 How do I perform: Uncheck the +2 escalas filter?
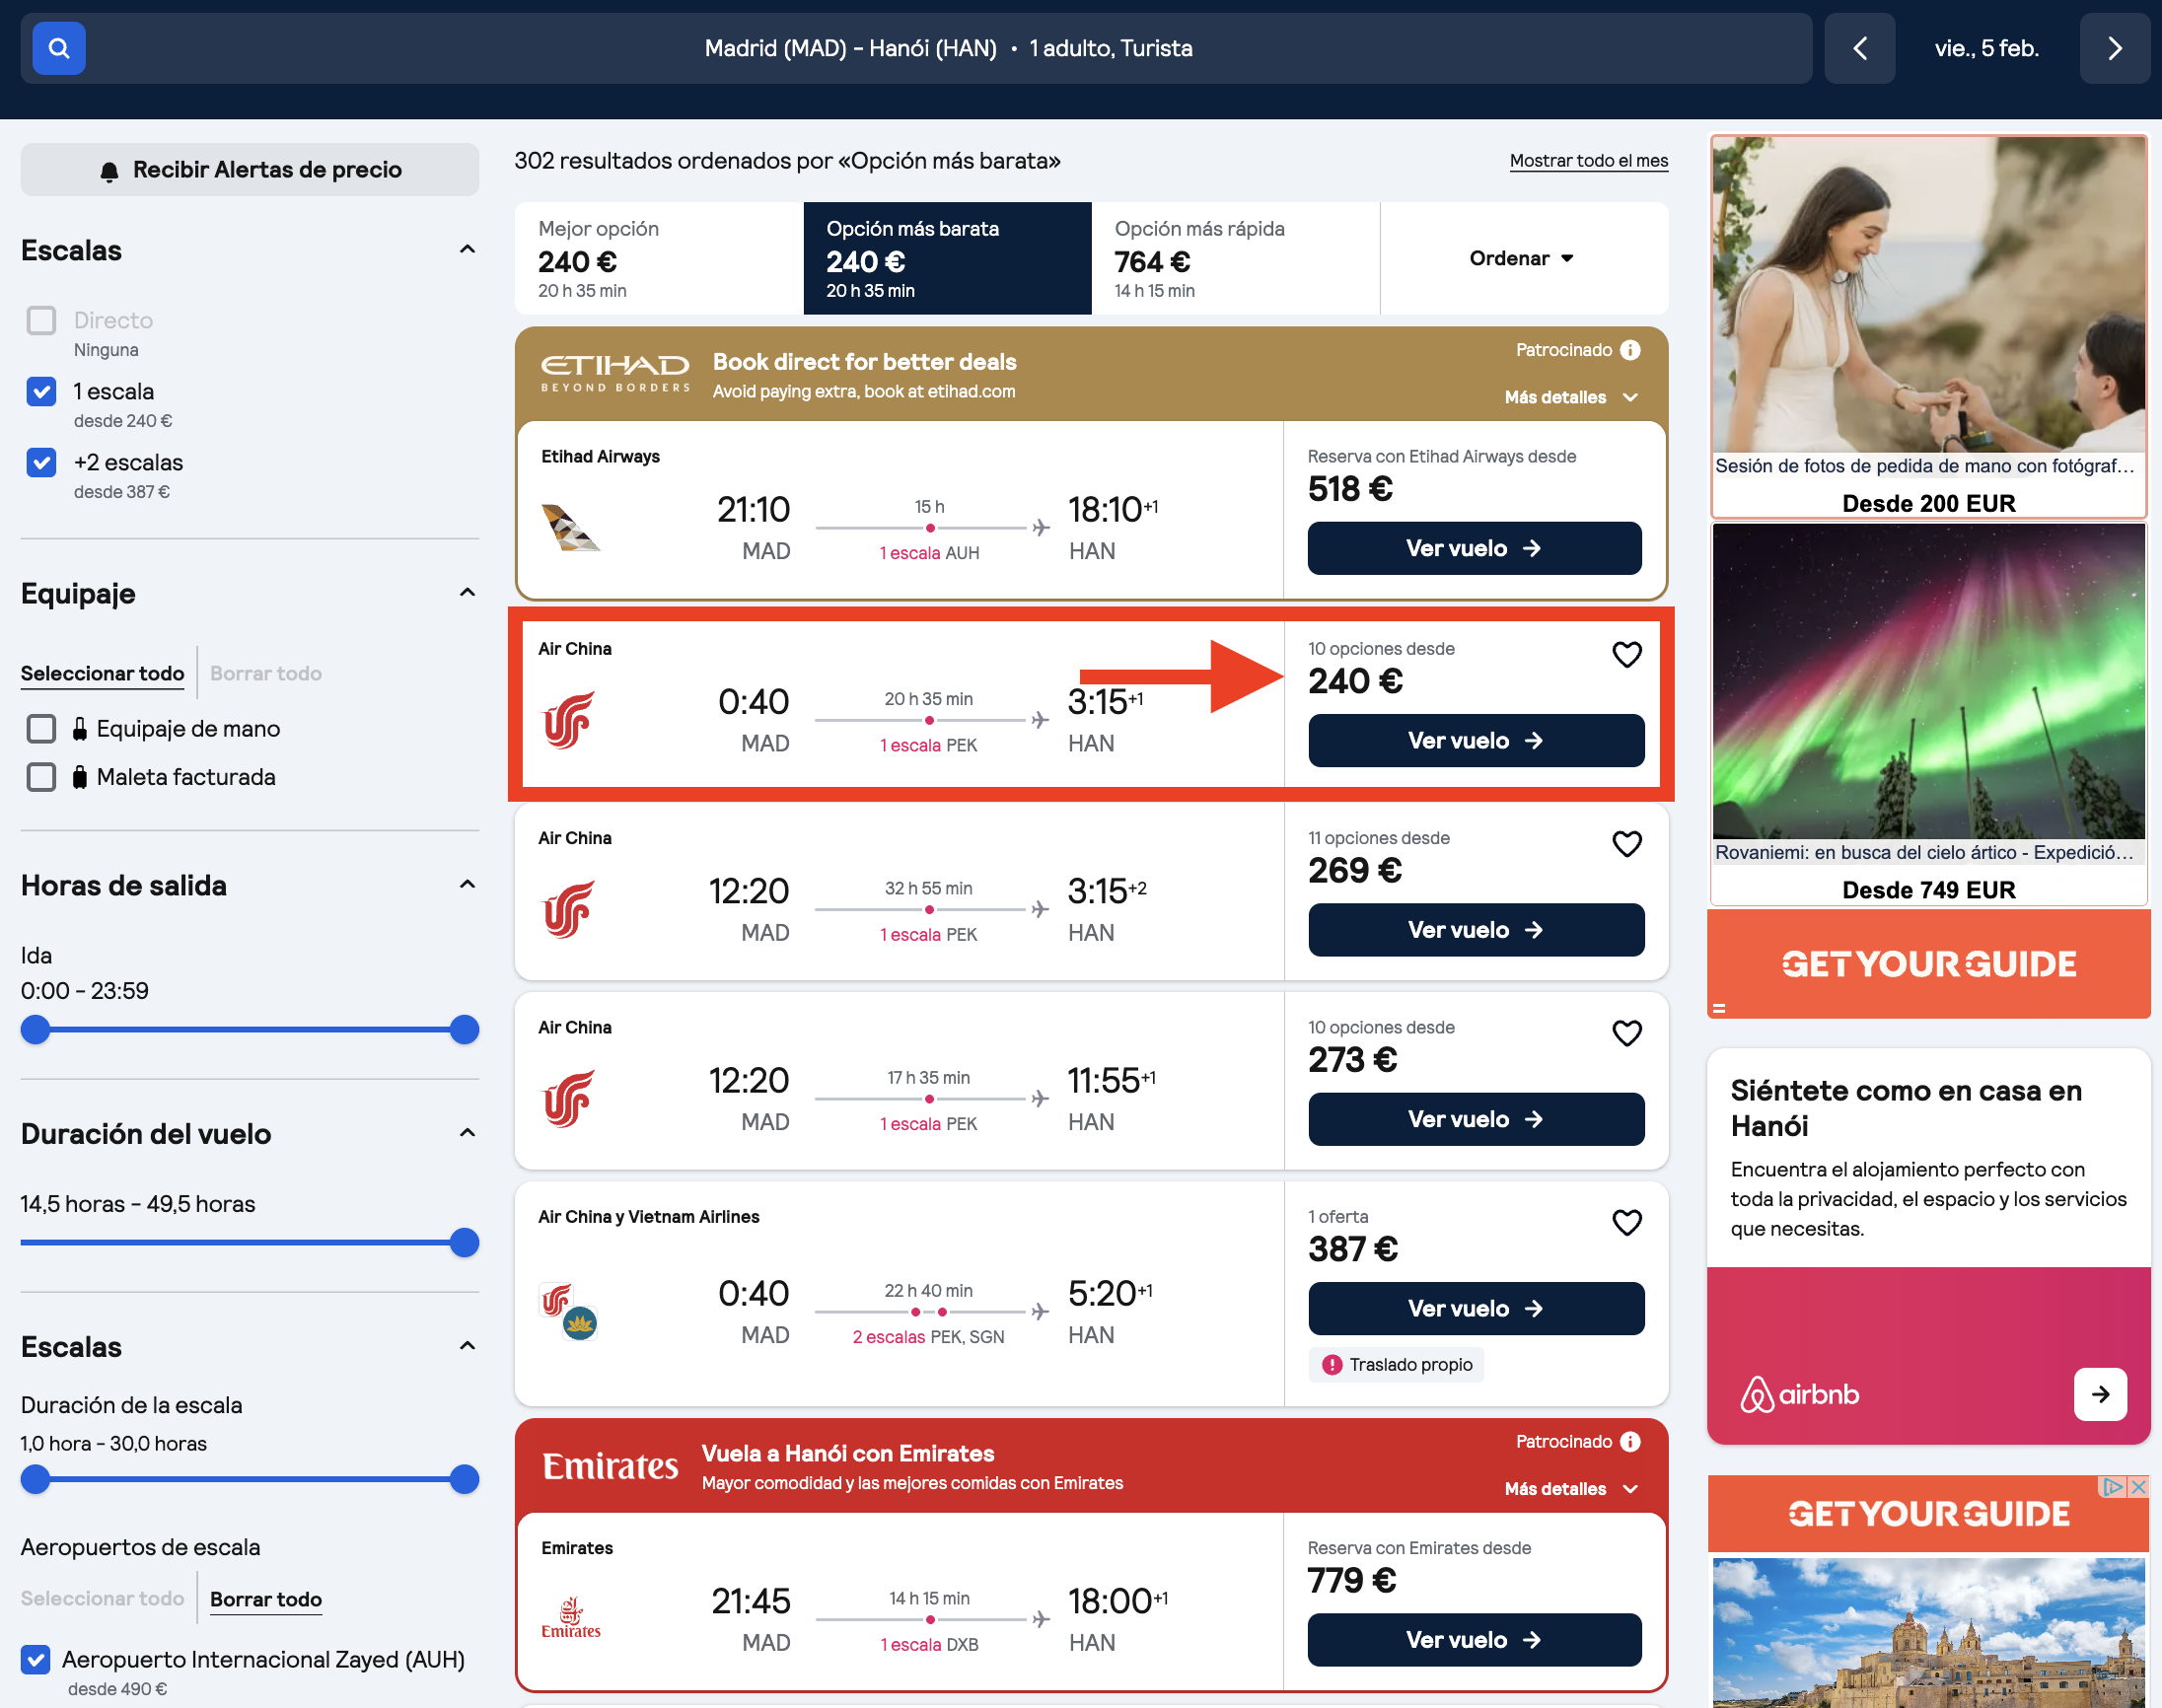click(41, 462)
